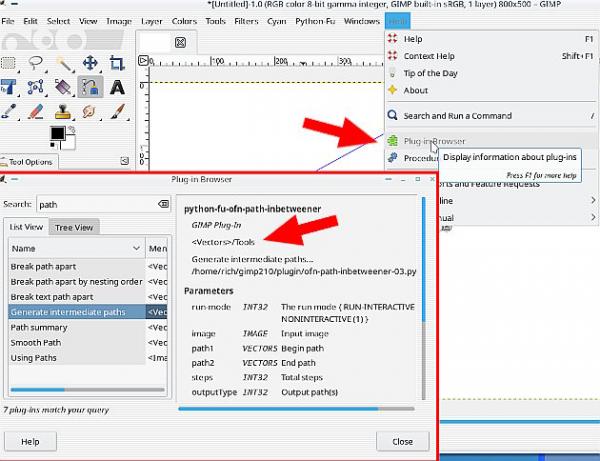Click the green Plug-in Browser puzzle icon
The image size is (600, 461).
click(x=393, y=141)
